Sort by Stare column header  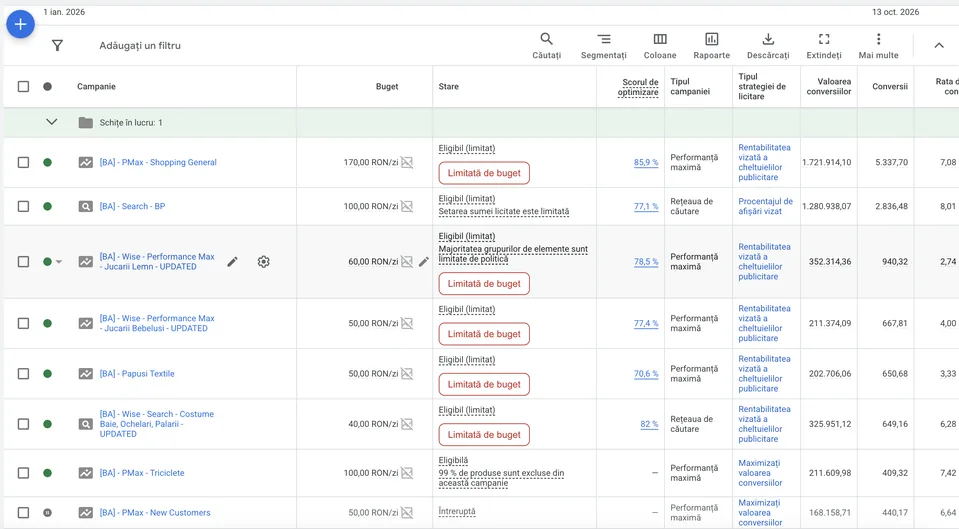click(448, 86)
